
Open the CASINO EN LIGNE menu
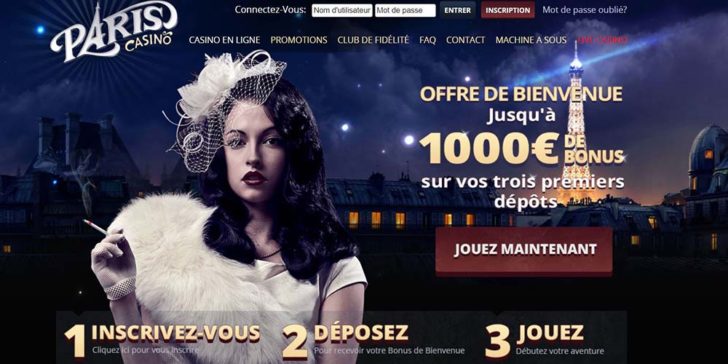pos(224,40)
